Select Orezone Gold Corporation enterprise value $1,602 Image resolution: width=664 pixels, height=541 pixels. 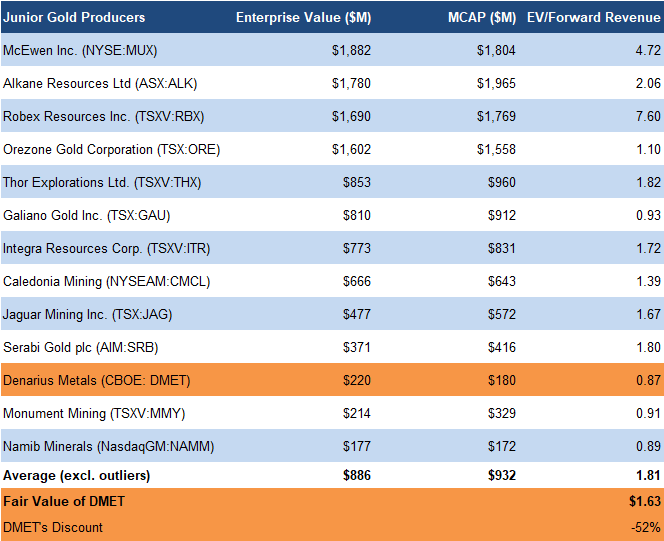(351, 149)
